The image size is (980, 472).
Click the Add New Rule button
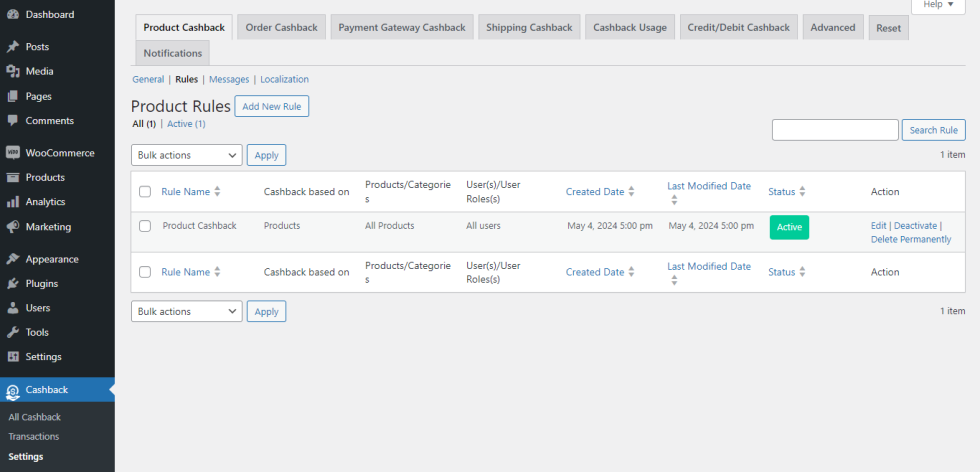click(x=271, y=106)
